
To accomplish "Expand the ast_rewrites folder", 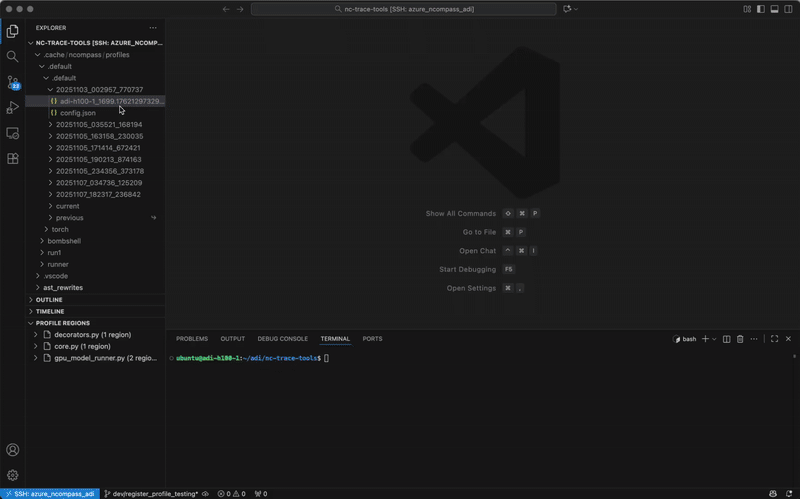I will coord(95,288).
